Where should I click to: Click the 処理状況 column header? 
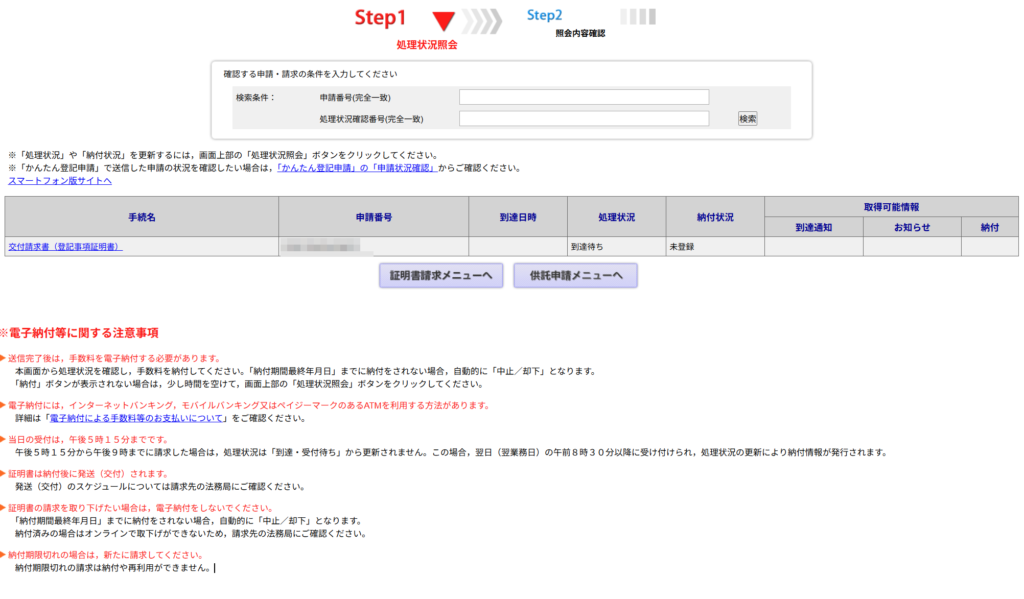pyautogui.click(x=616, y=217)
